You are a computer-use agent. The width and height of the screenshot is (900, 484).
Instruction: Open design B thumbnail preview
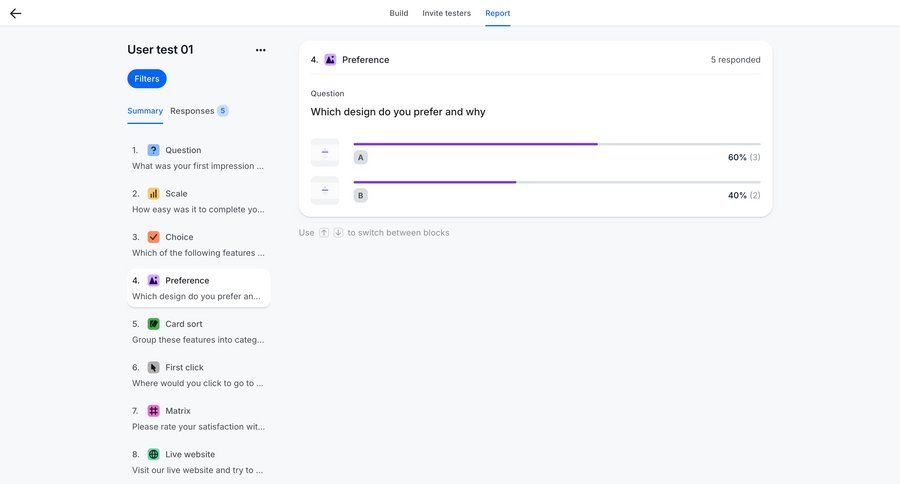point(325,191)
